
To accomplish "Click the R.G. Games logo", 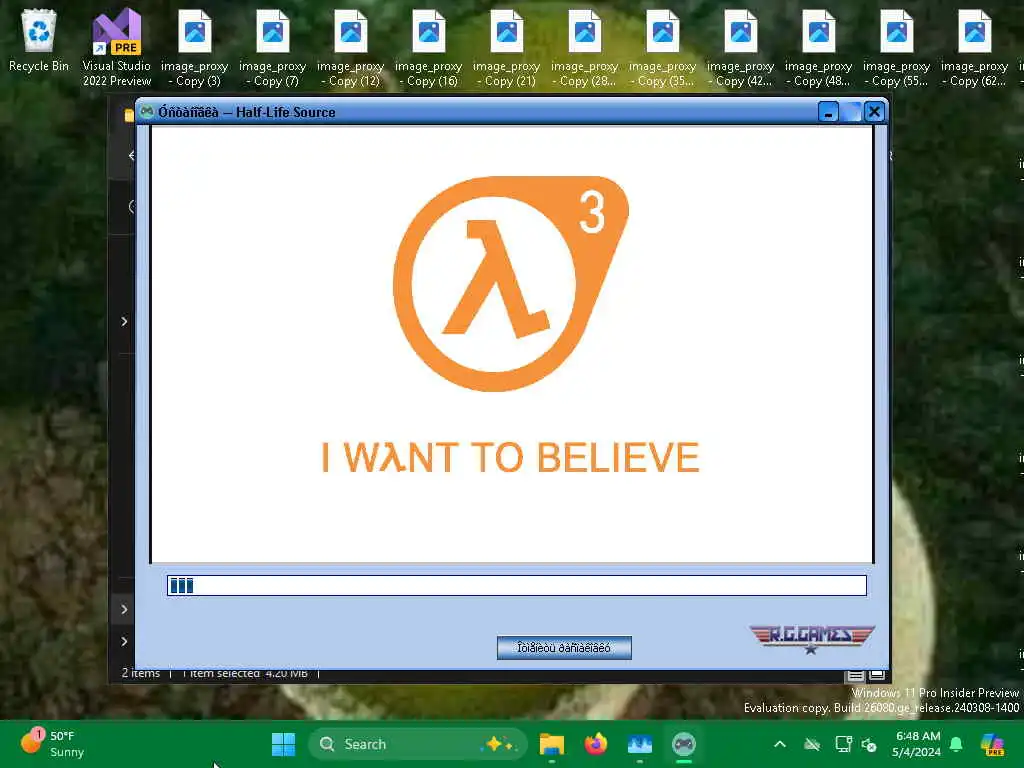I will (x=812, y=639).
